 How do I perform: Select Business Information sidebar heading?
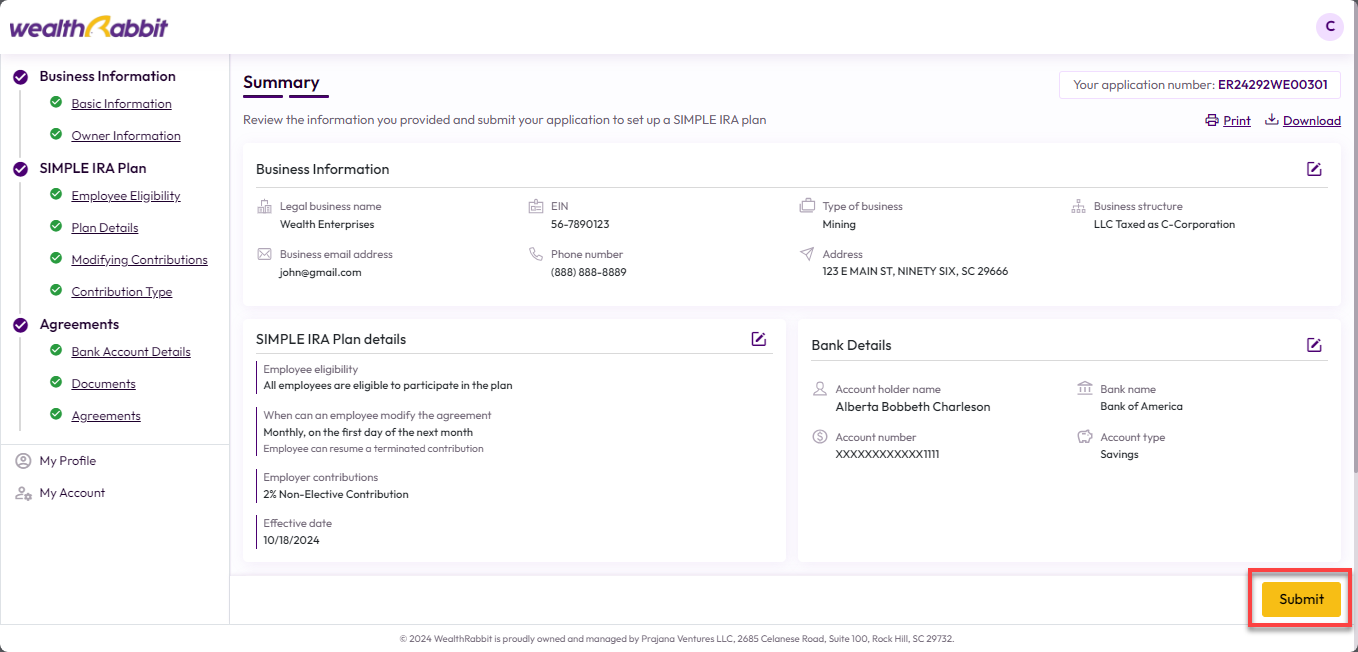pyautogui.click(x=107, y=76)
